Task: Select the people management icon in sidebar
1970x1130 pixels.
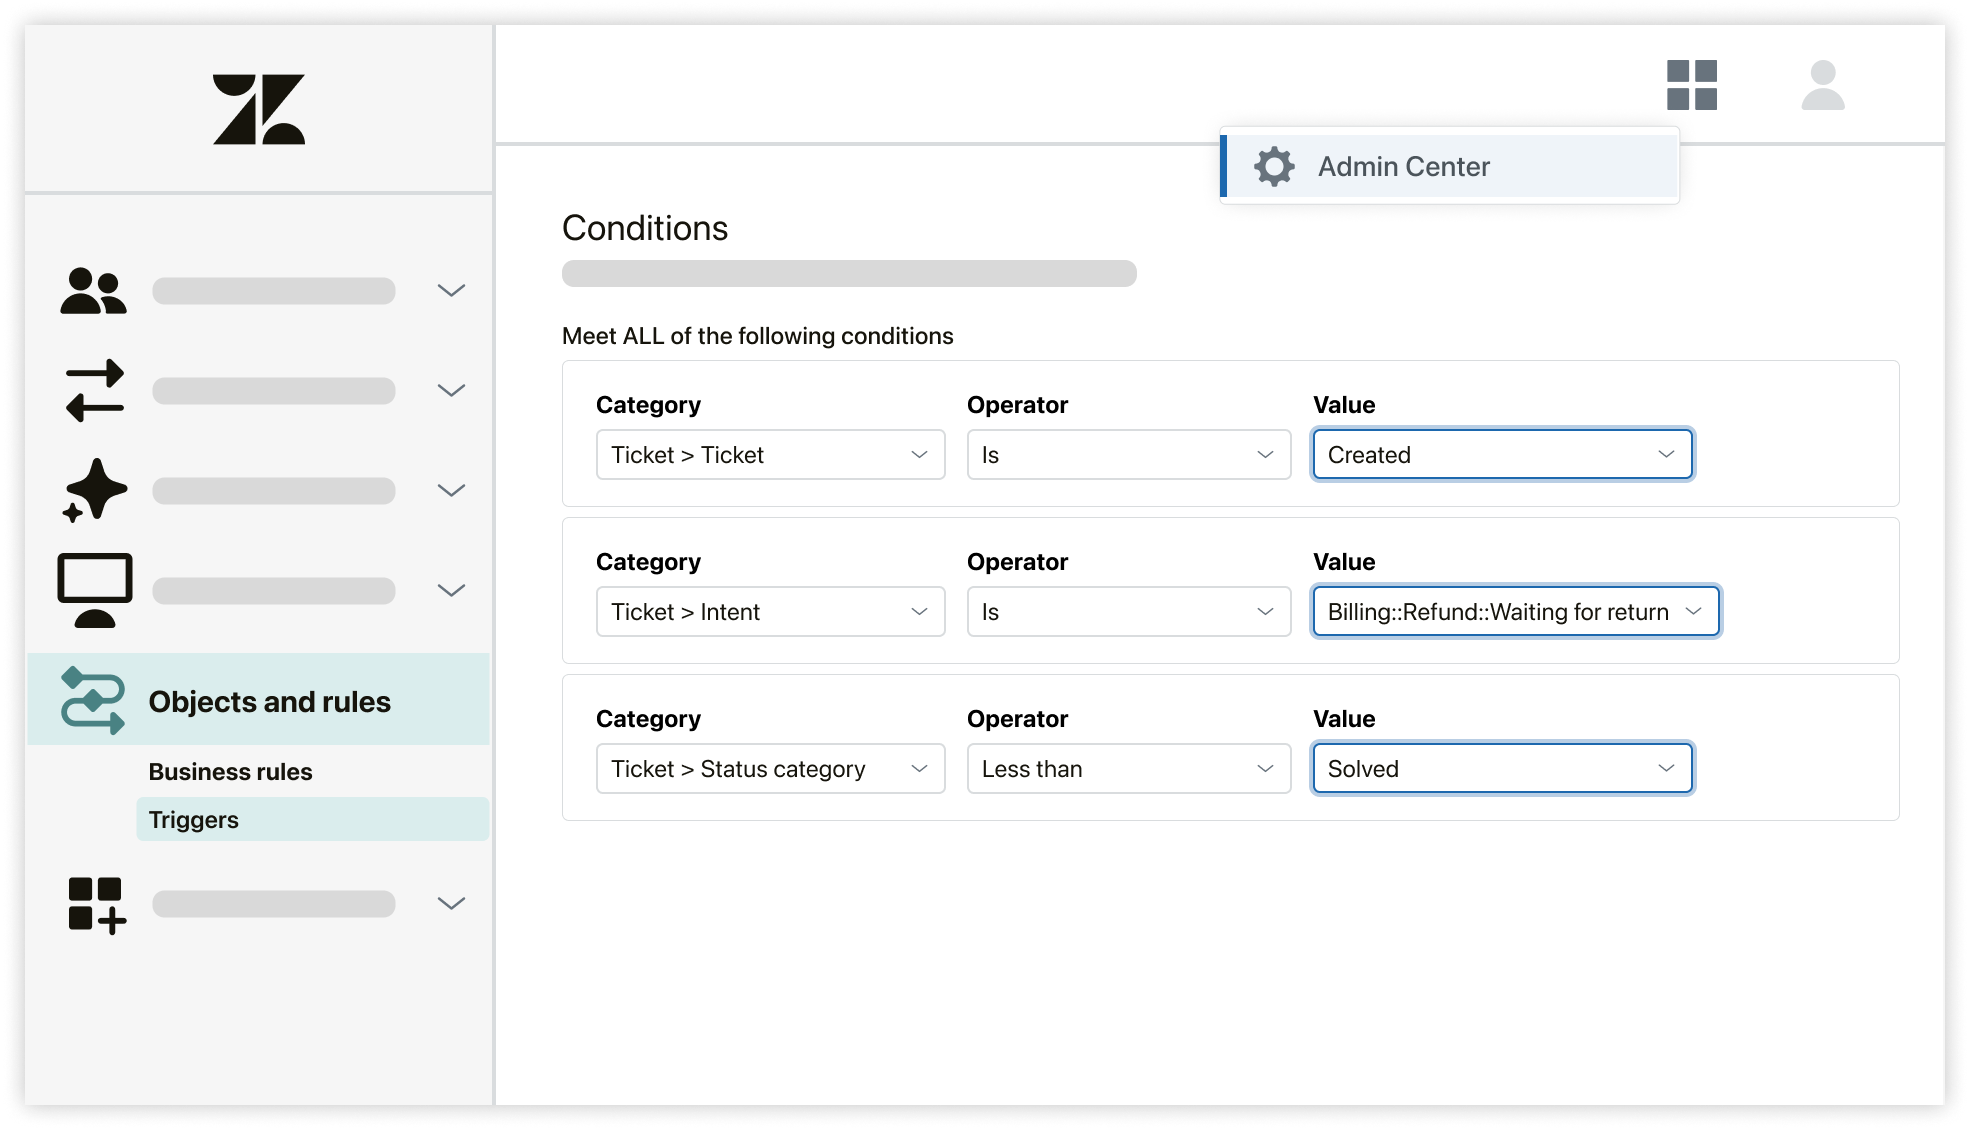Action: point(94,290)
